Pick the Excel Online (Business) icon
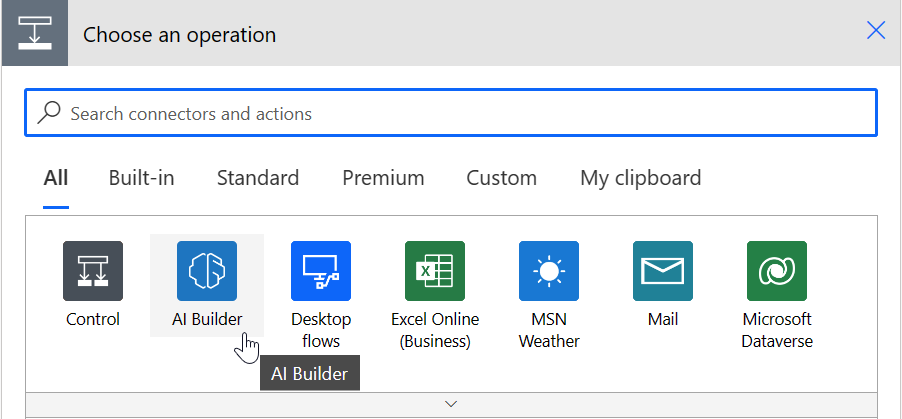This screenshot has height=419, width=902. click(x=435, y=271)
